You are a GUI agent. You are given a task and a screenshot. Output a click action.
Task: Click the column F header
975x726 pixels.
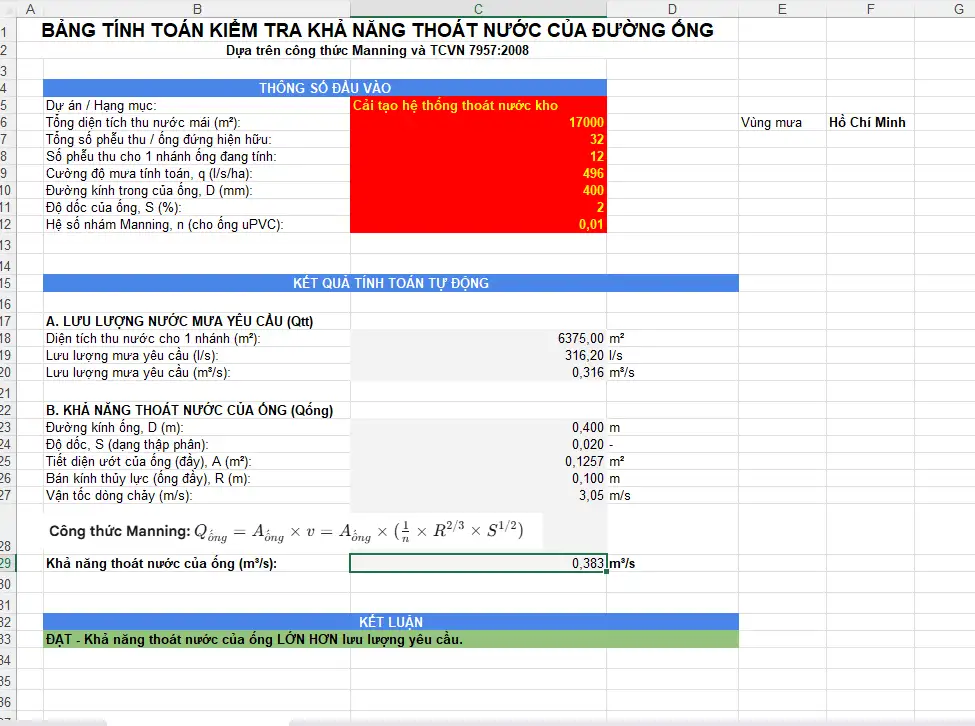tap(869, 9)
